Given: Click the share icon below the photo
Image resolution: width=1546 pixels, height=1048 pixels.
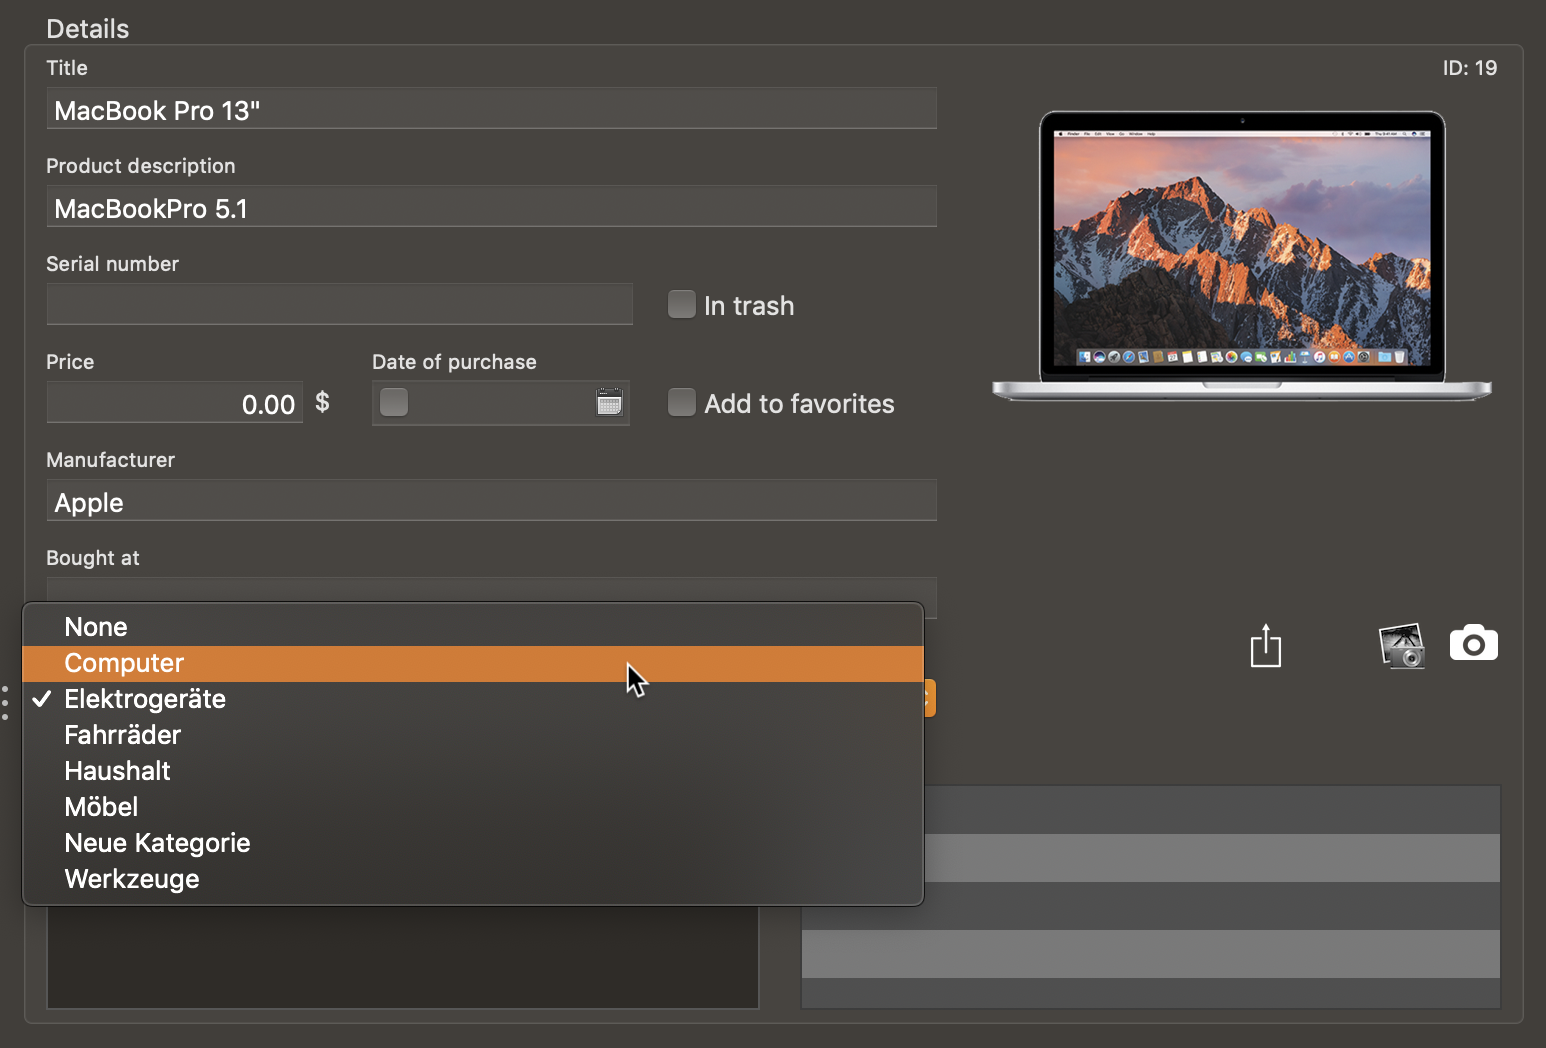Looking at the screenshot, I should pyautogui.click(x=1266, y=645).
